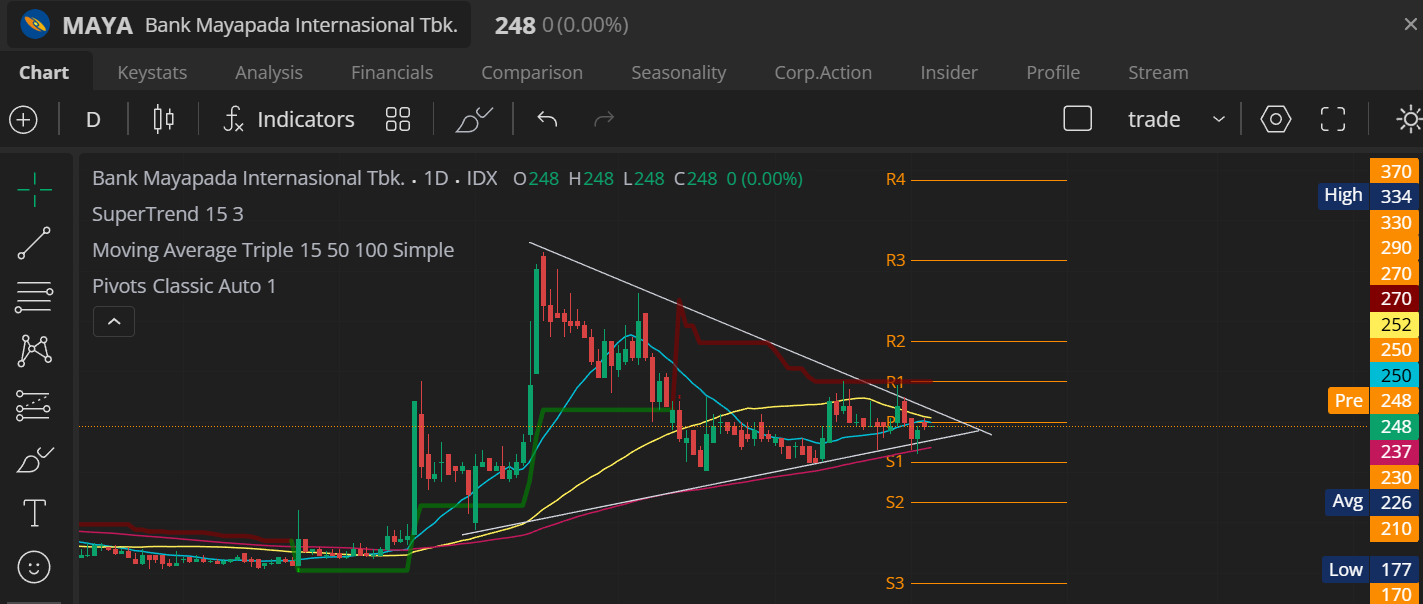The image size is (1423, 604).
Task: Open the Indicators menu
Action: [289, 120]
